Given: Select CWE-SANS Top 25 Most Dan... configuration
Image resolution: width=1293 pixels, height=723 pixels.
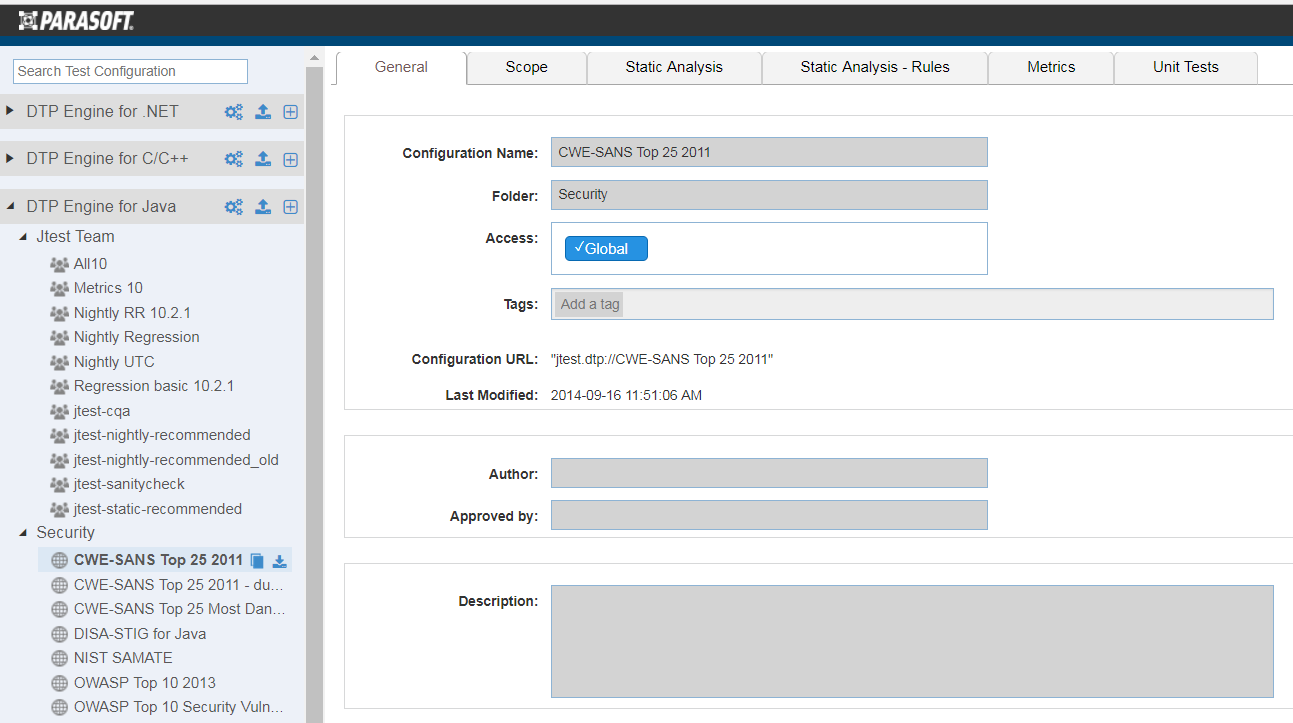Looking at the screenshot, I should point(179,609).
